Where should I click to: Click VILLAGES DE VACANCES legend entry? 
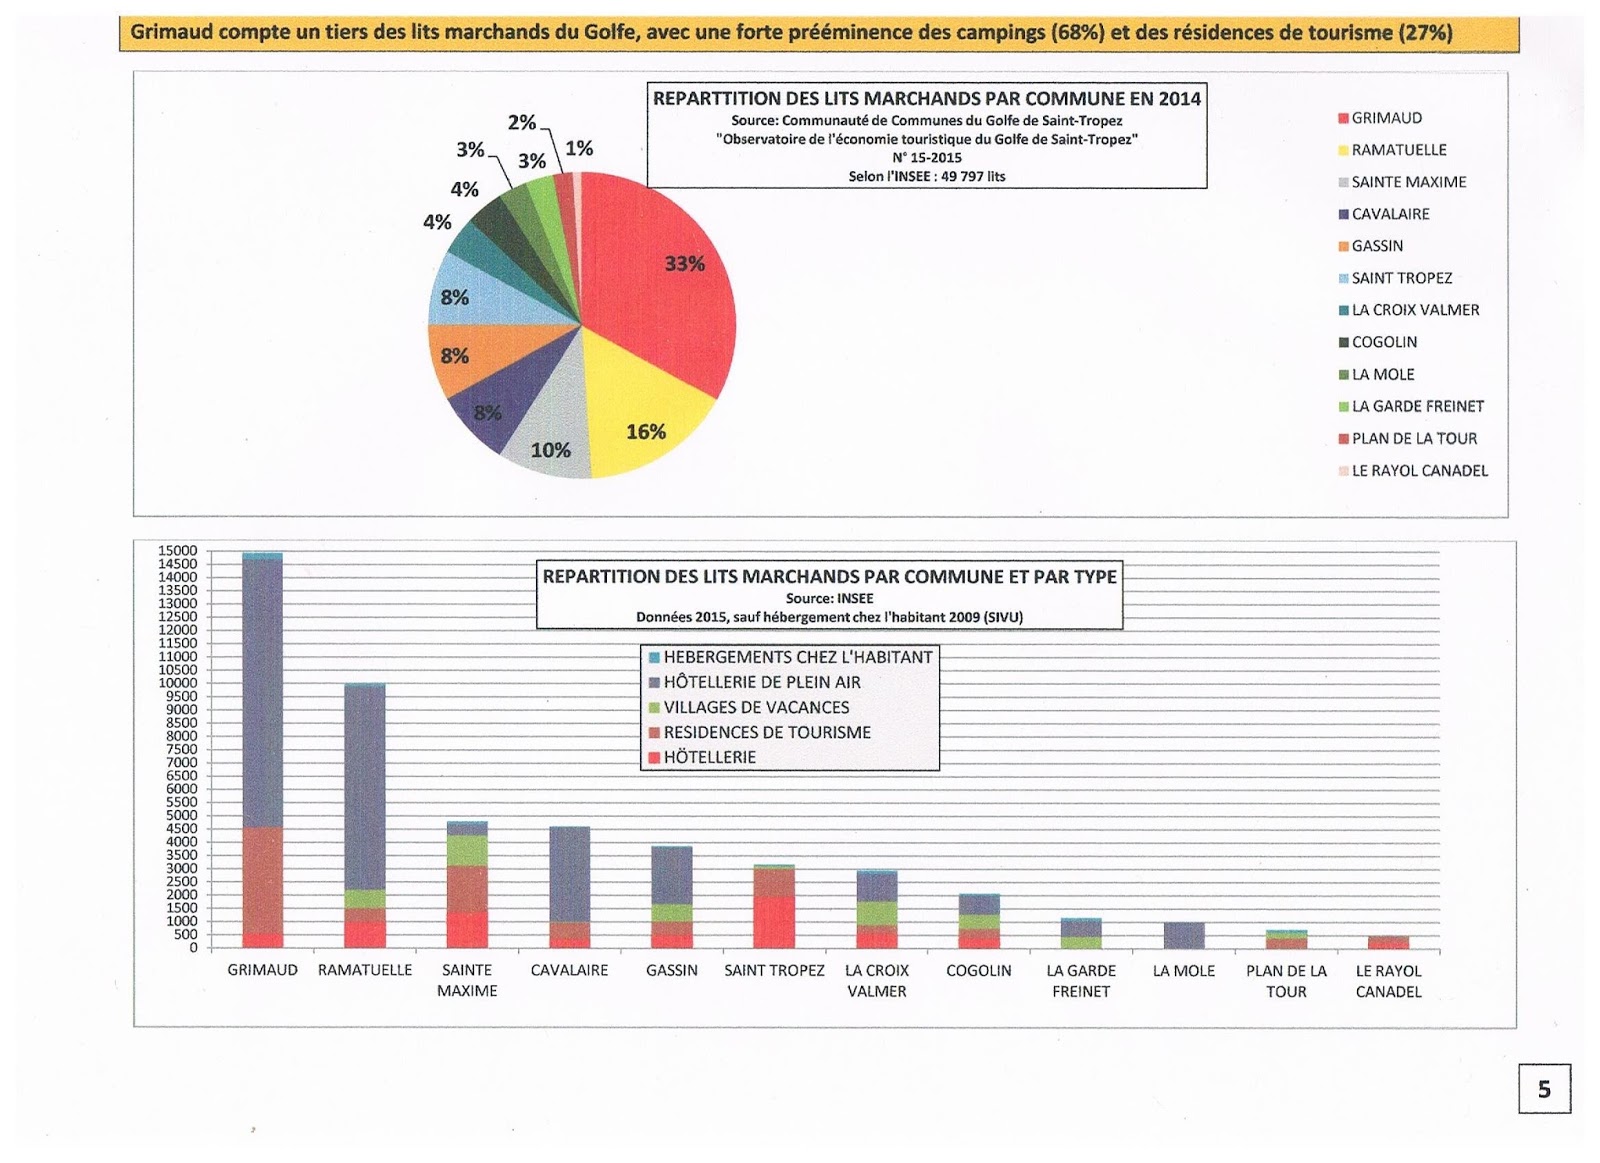pyautogui.click(x=749, y=707)
